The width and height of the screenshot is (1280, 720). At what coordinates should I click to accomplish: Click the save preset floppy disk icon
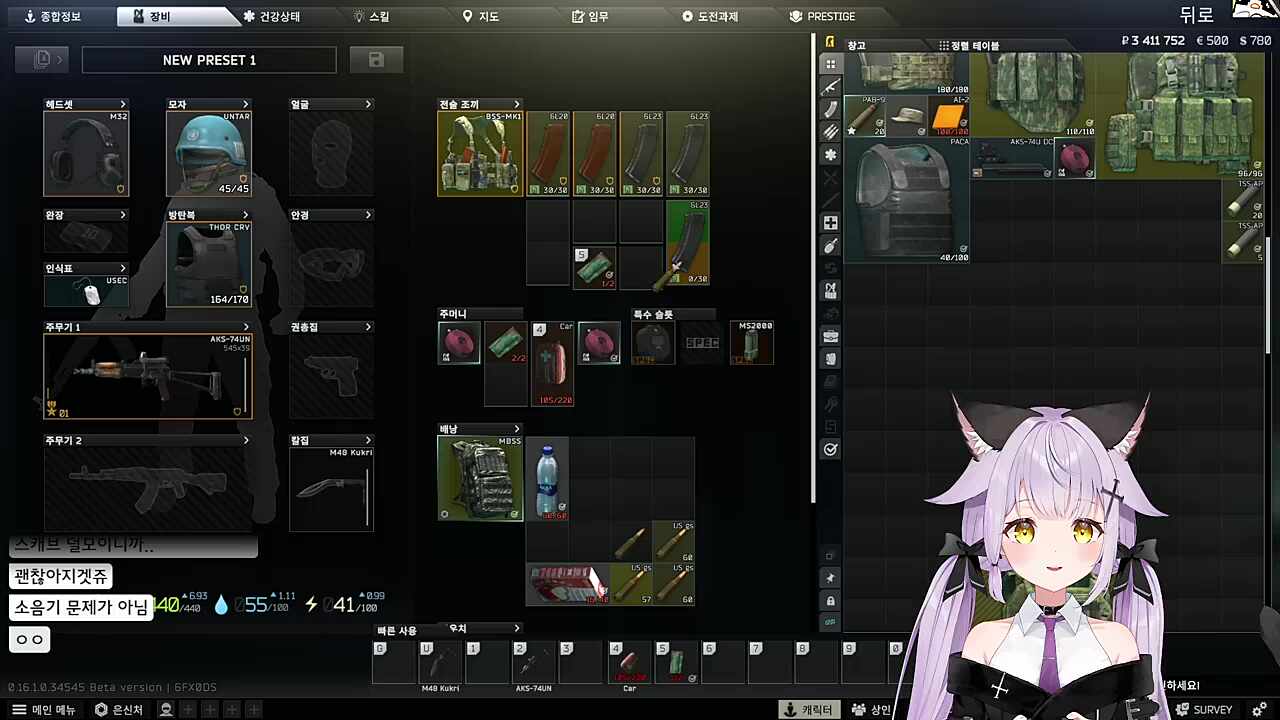coord(376,60)
